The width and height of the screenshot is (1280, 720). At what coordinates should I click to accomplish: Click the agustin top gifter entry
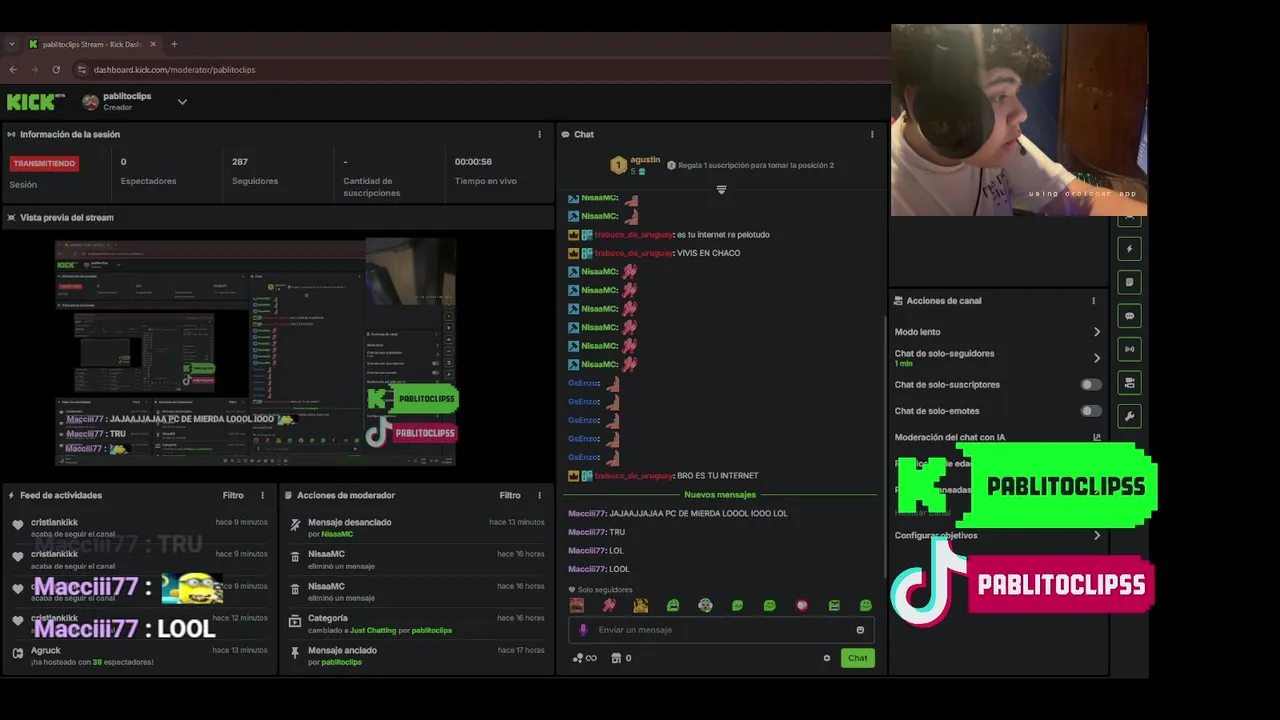pyautogui.click(x=635, y=165)
